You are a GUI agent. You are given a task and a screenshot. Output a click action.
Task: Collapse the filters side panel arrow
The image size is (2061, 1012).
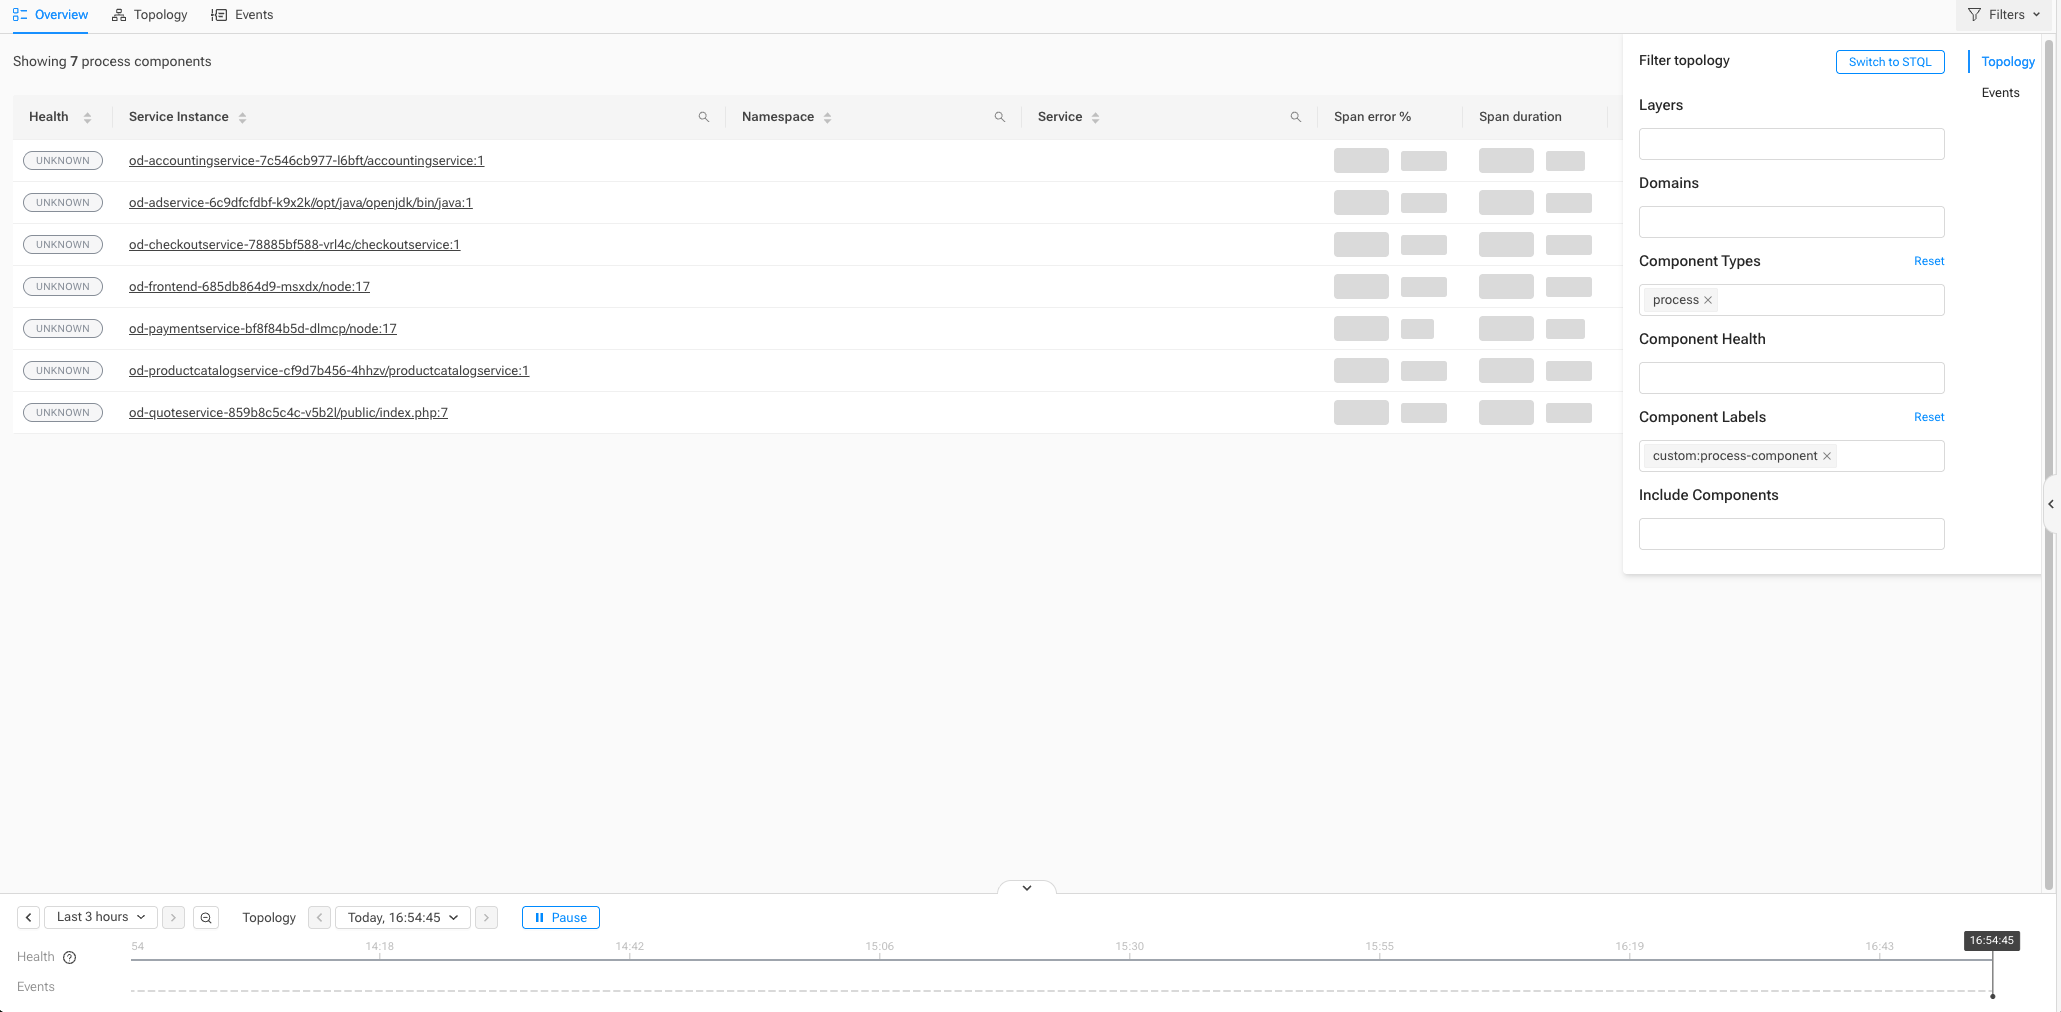[x=2051, y=504]
